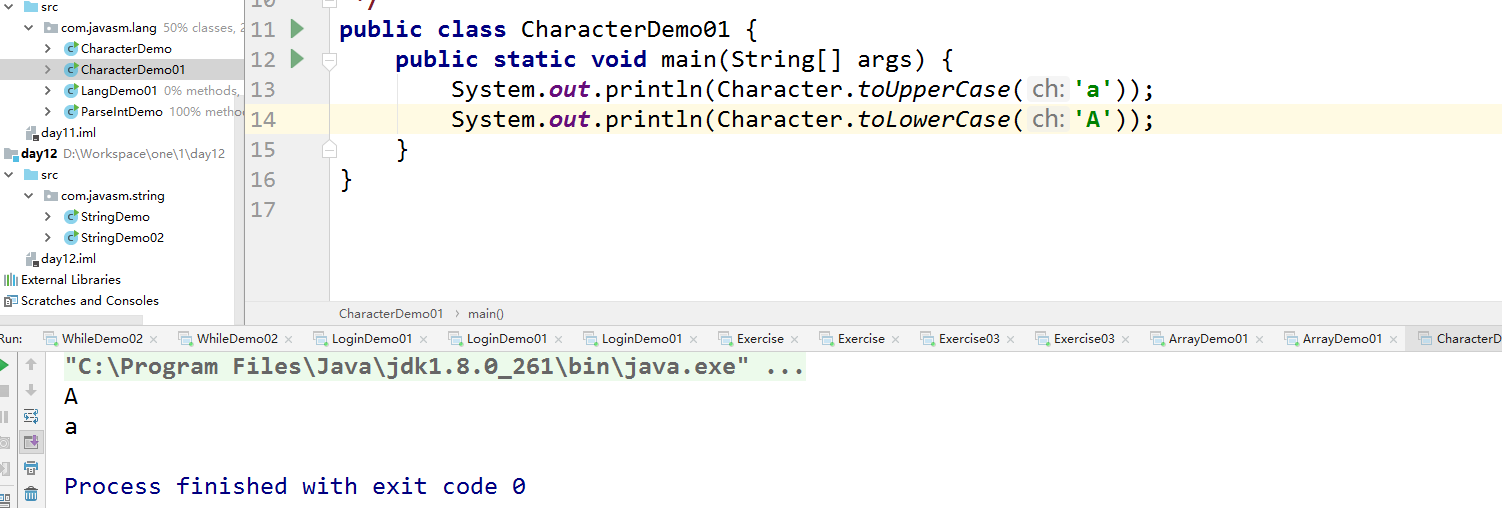The height and width of the screenshot is (508, 1502).
Task: Expand the ParseIntDemo node arrow
Action: 48,112
